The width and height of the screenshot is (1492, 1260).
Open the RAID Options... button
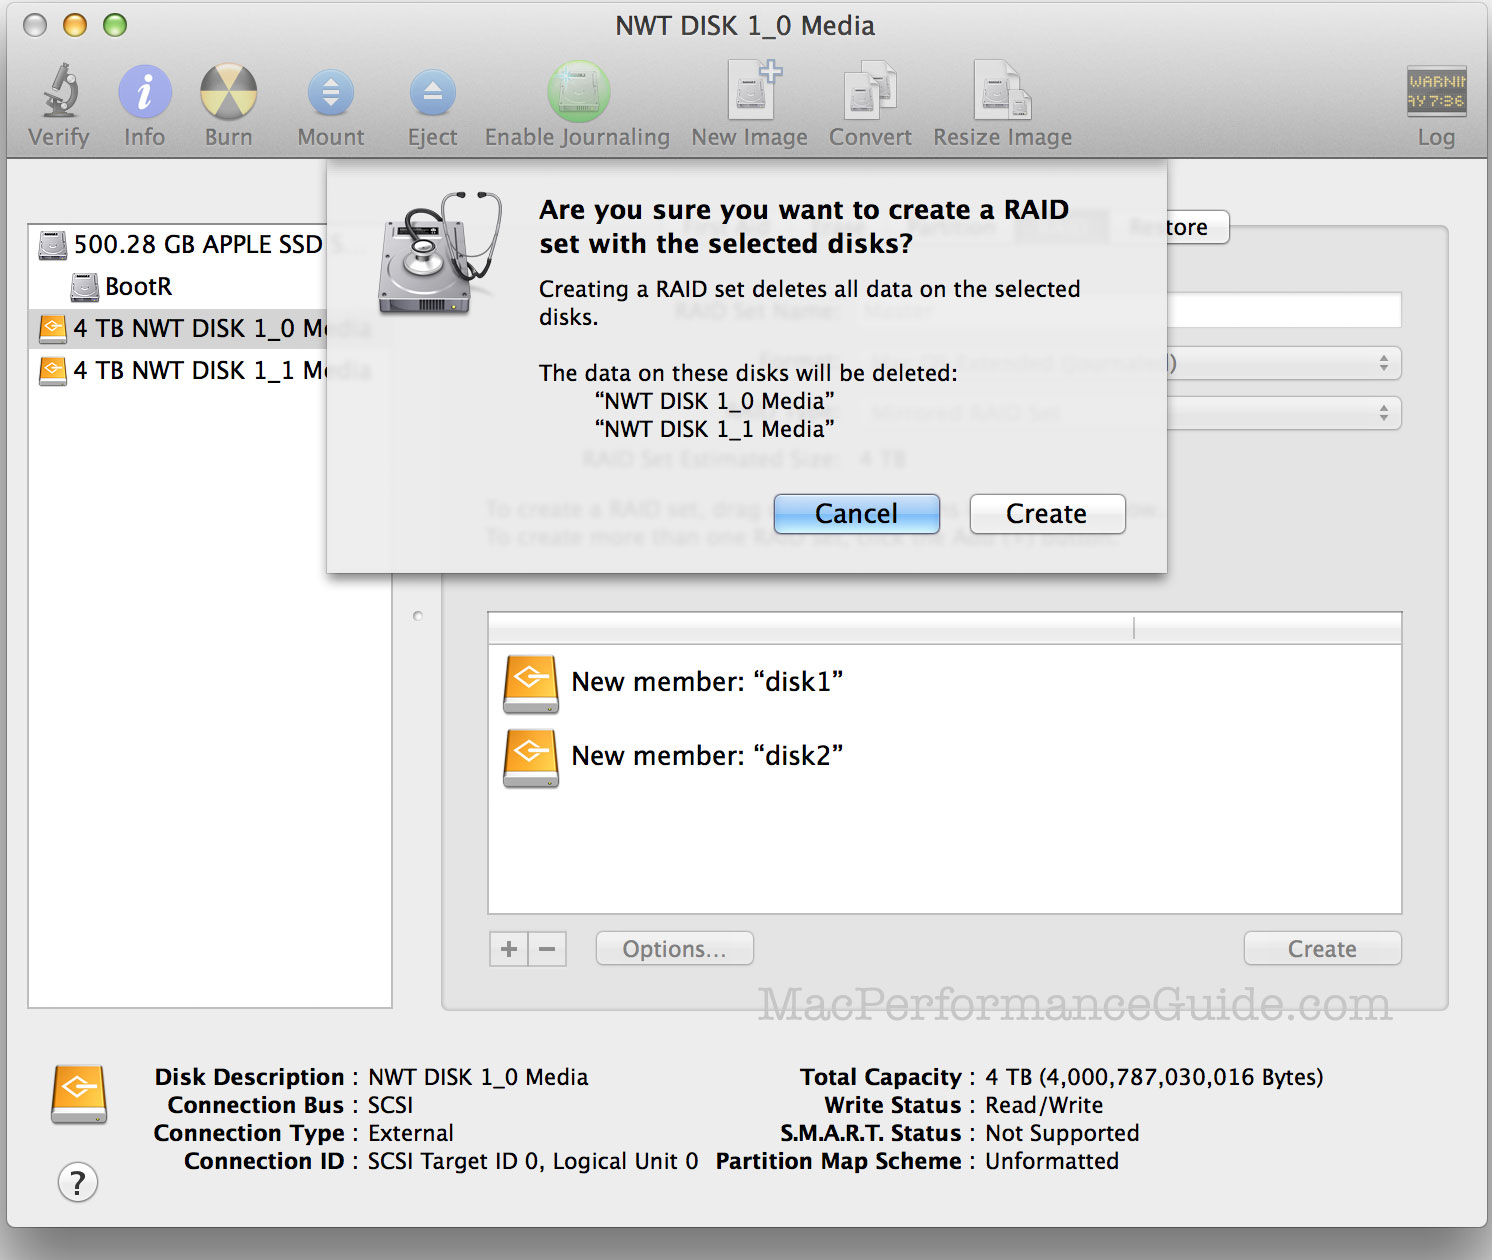click(675, 949)
